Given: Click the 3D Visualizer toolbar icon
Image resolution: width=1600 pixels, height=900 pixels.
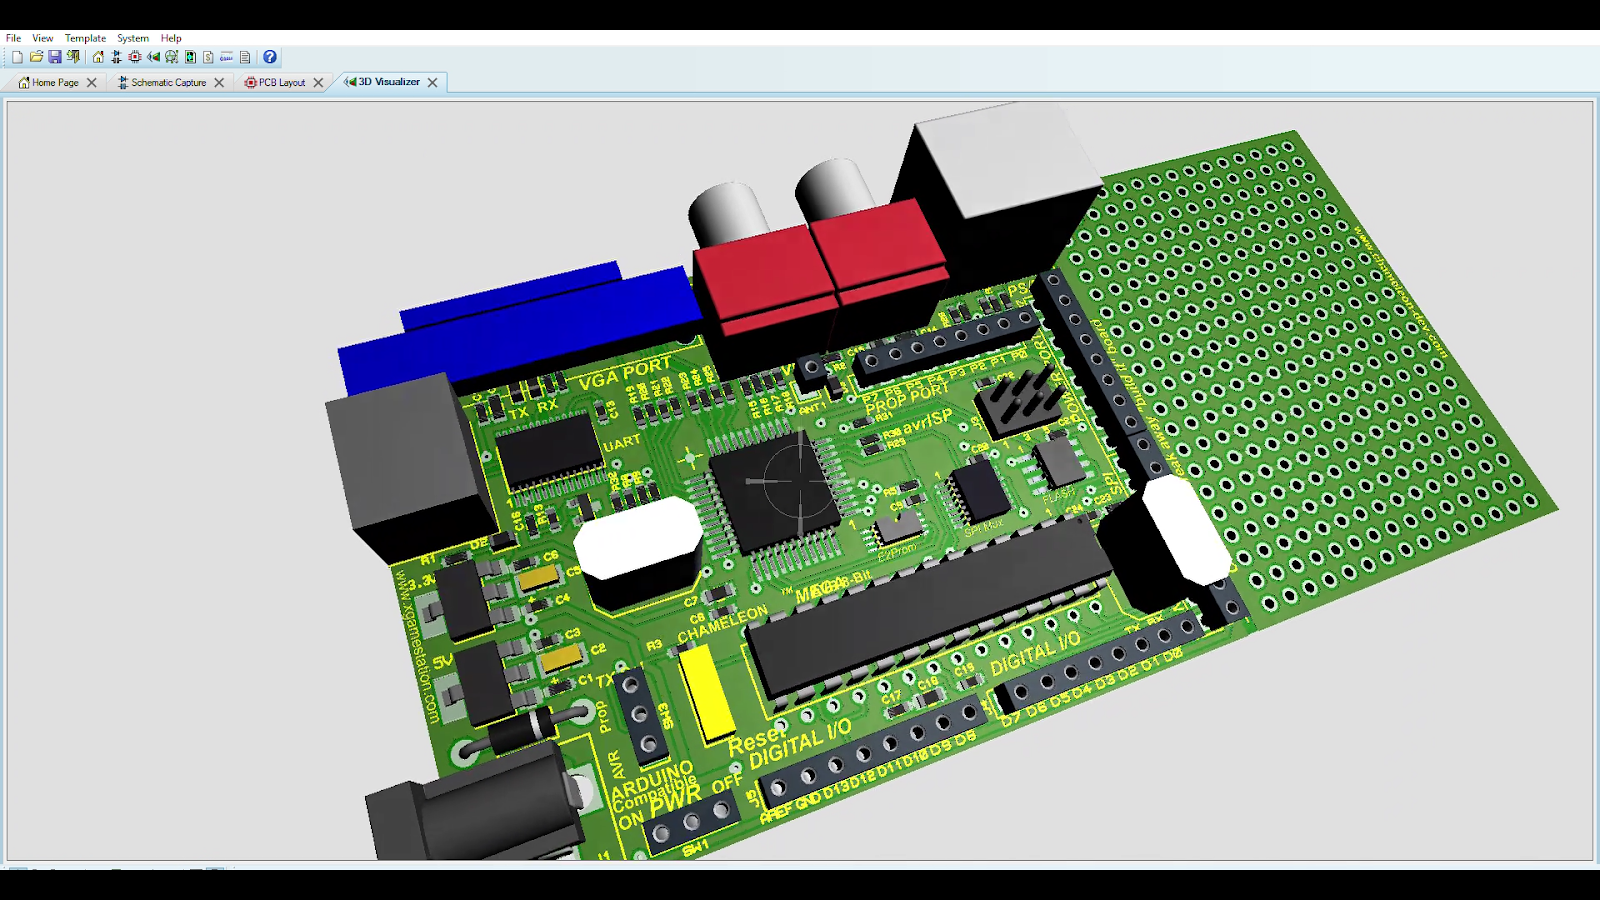Looking at the screenshot, I should click(x=153, y=57).
